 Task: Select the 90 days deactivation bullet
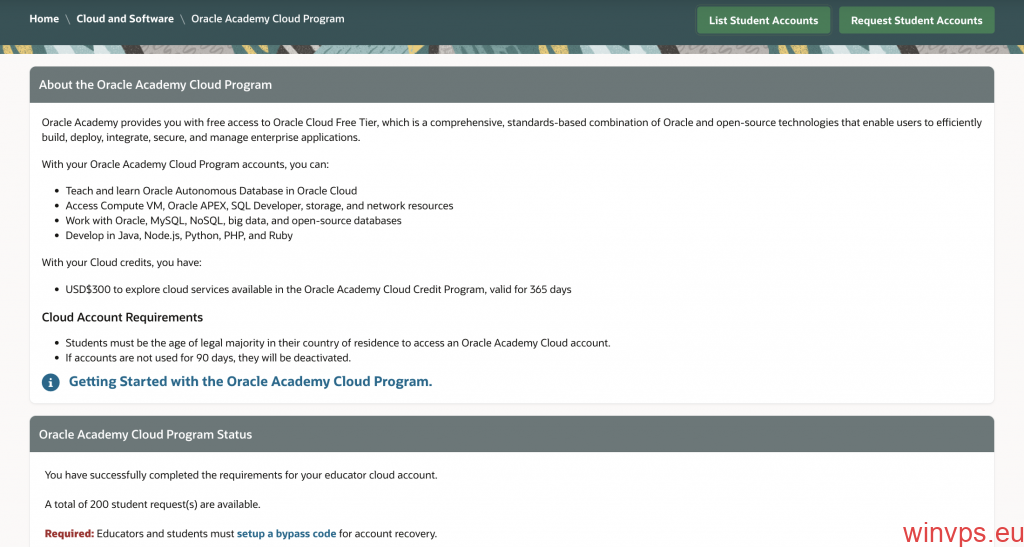point(208,358)
